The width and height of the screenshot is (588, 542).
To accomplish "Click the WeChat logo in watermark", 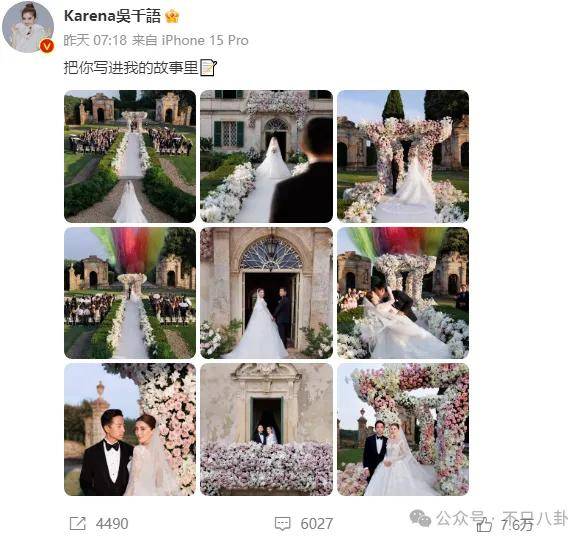I will pyautogui.click(x=420, y=518).
